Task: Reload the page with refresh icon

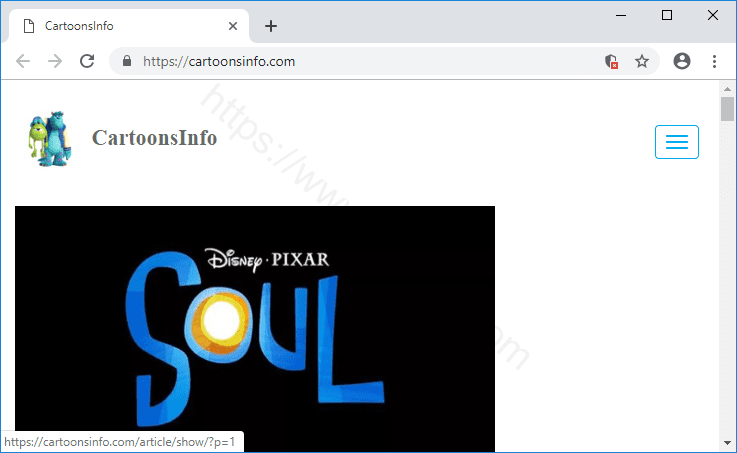Action: click(87, 61)
